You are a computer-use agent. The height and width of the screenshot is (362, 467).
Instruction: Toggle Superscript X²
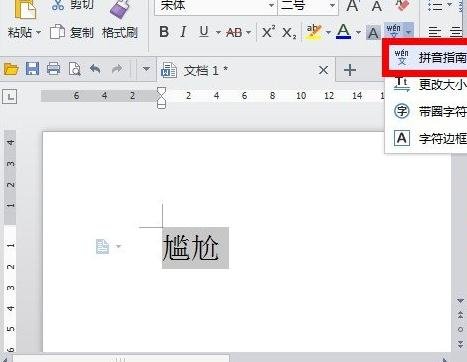click(x=268, y=32)
